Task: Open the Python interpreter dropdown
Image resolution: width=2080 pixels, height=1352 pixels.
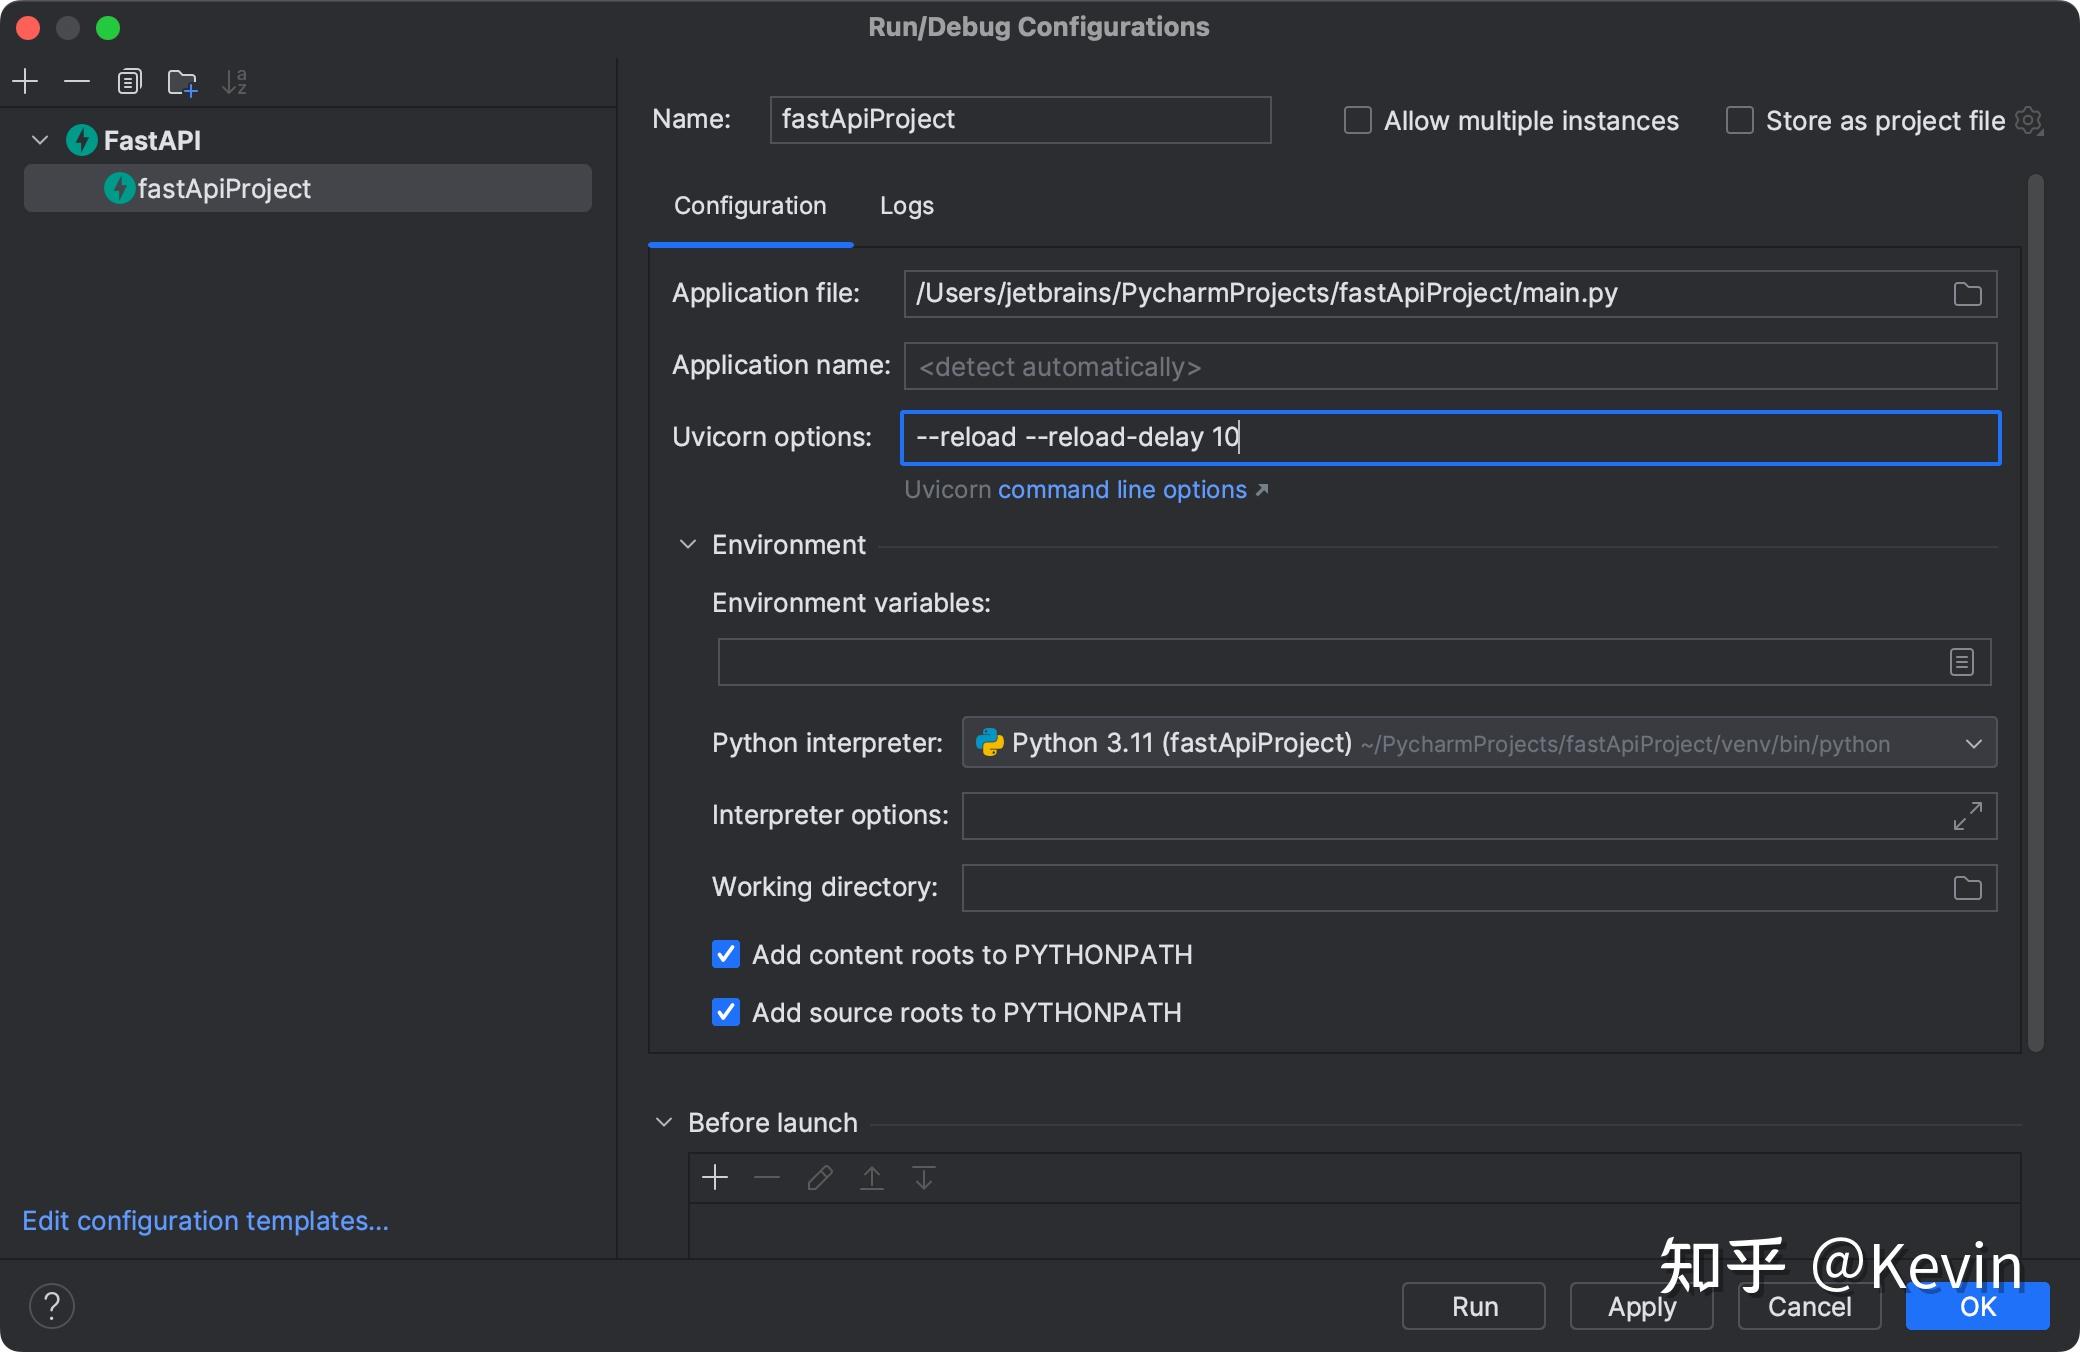Action: pos(1973,743)
